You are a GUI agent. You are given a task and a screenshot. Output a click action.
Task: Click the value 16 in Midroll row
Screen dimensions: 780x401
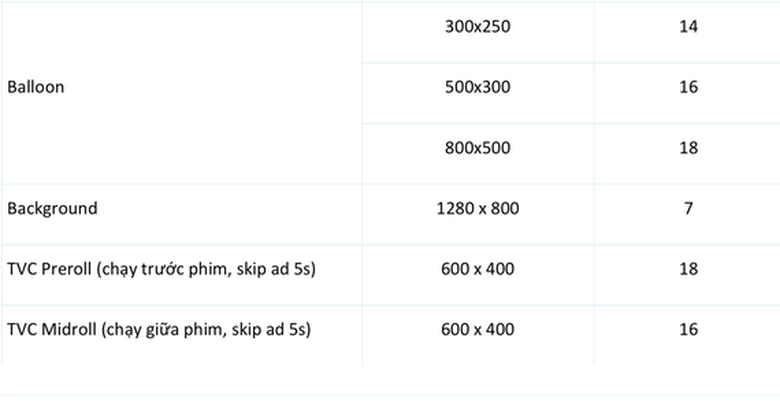[x=688, y=330]
